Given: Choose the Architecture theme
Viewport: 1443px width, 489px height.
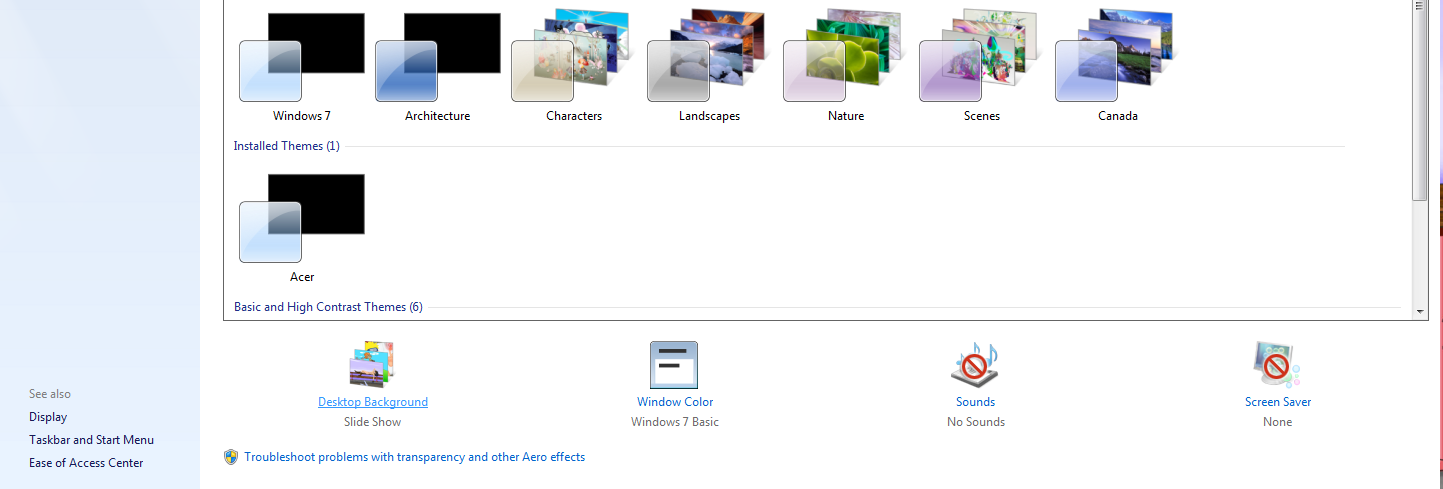Looking at the screenshot, I should pos(438,57).
